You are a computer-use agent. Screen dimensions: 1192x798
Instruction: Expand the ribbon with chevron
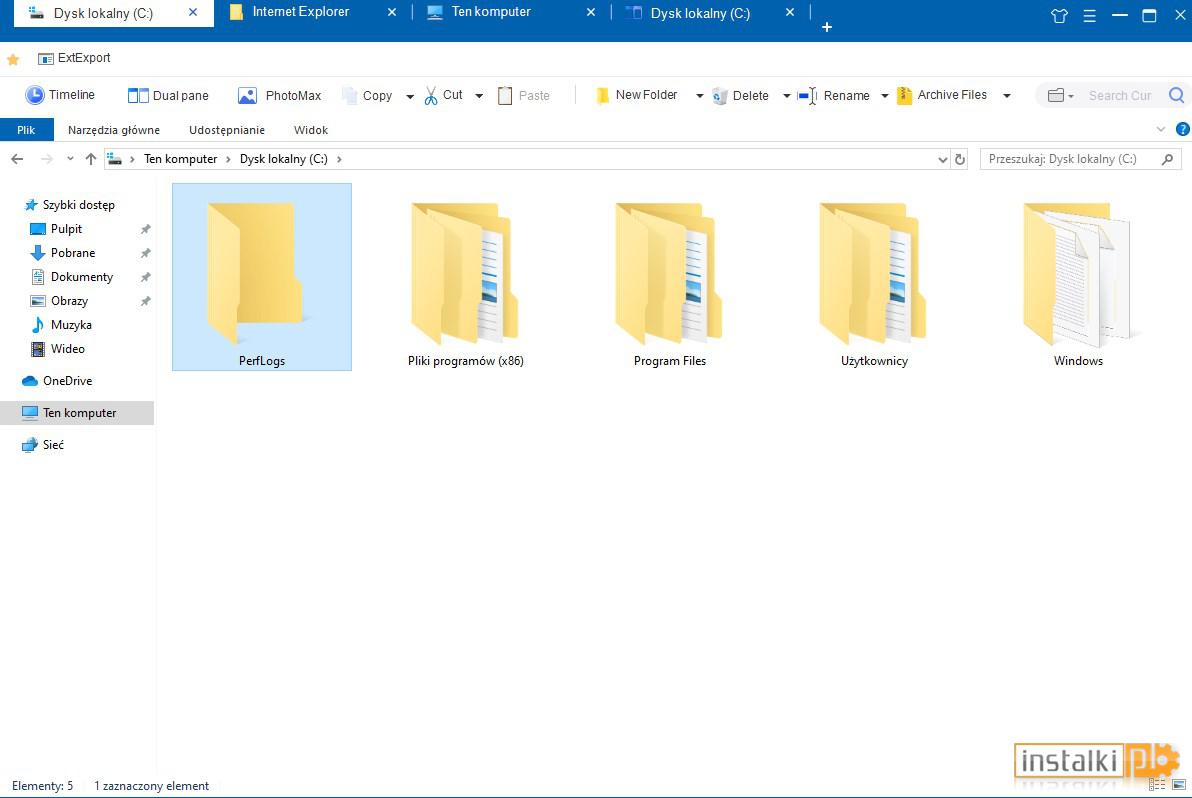(x=1161, y=129)
